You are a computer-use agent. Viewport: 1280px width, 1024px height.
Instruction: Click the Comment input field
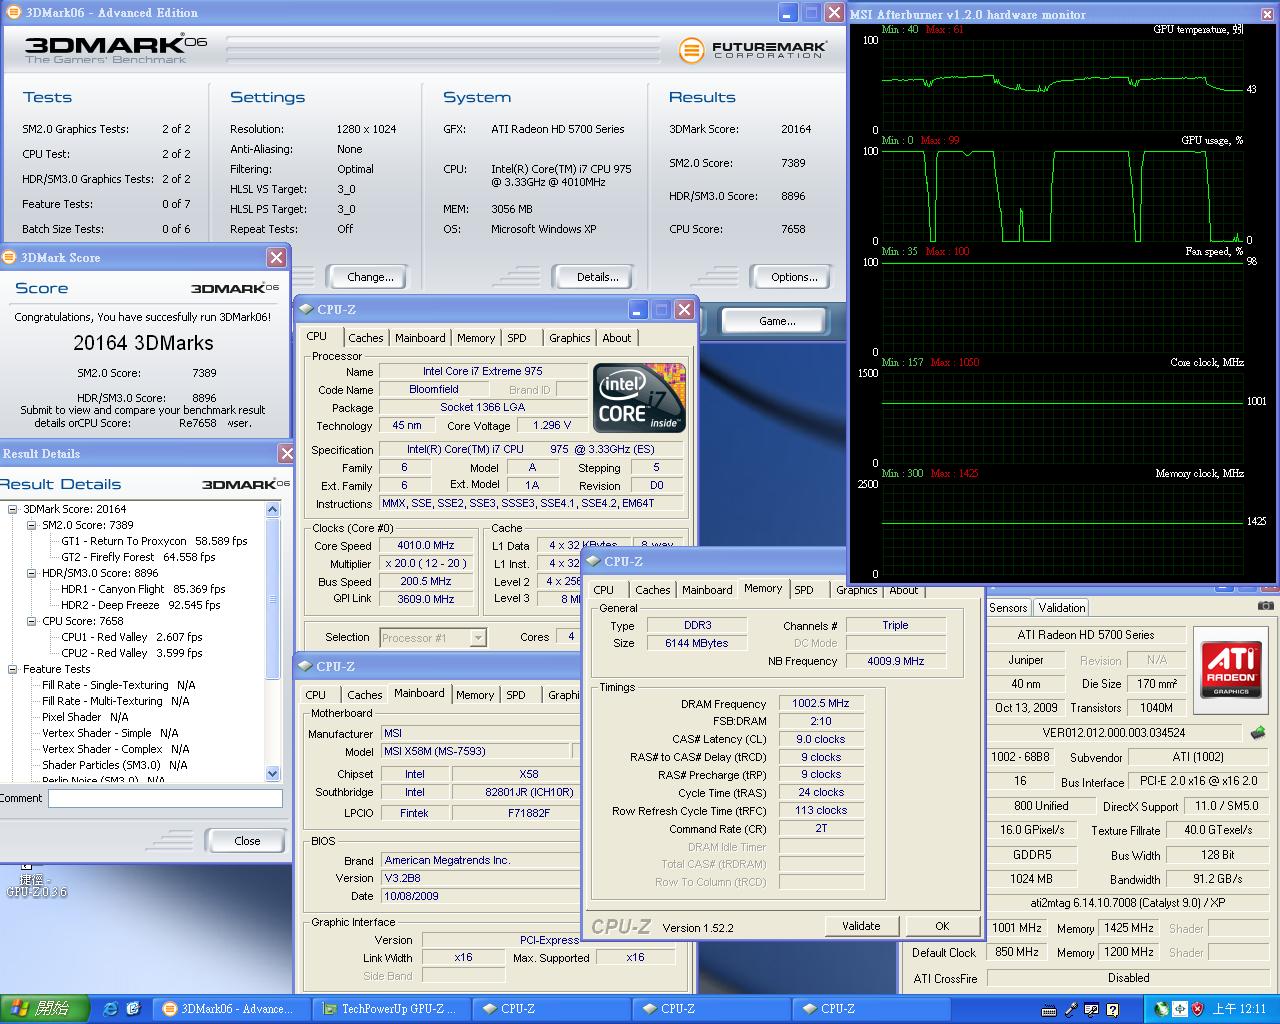point(166,798)
